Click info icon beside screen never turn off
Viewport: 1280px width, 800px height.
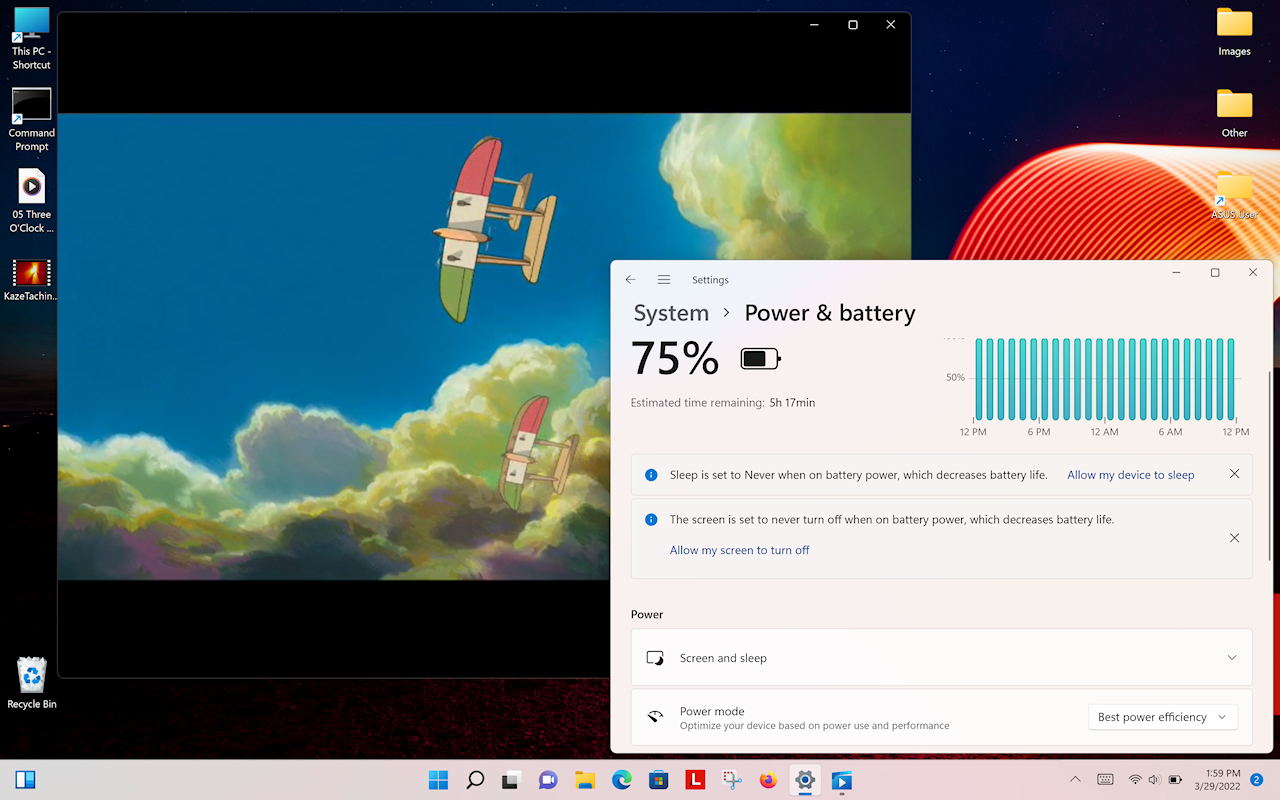click(x=651, y=520)
